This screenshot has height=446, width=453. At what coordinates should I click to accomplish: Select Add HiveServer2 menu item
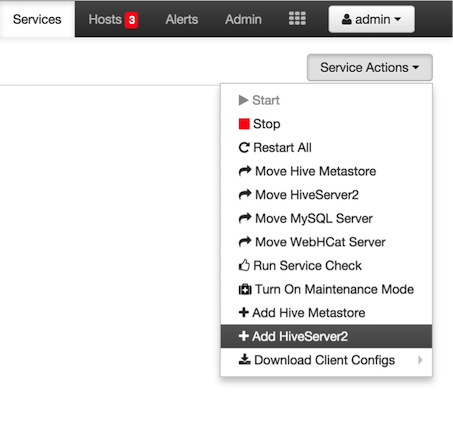[x=326, y=336]
